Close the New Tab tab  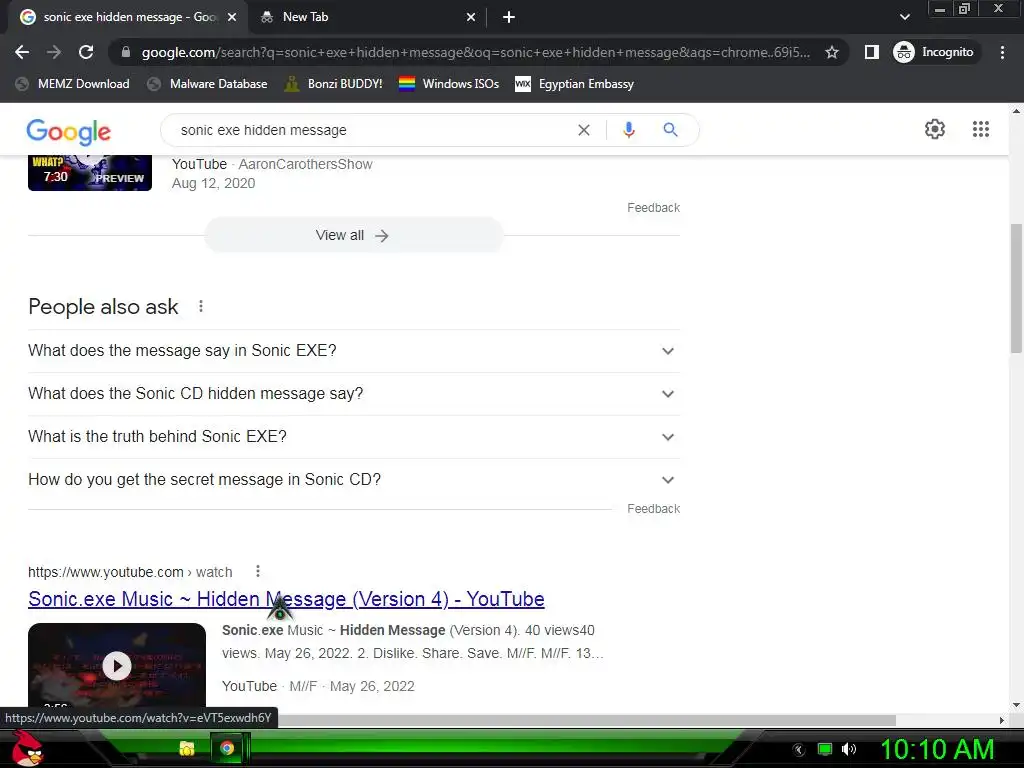click(x=471, y=17)
